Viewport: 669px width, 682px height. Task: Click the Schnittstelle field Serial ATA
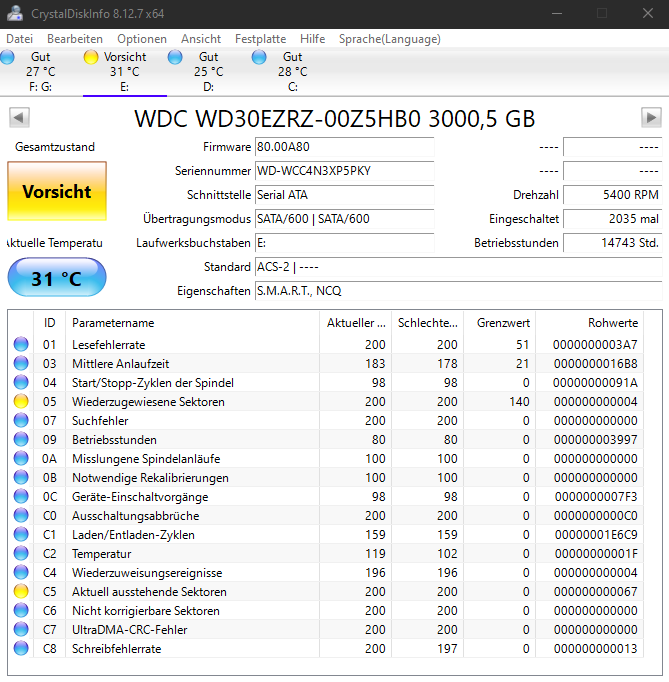(345, 195)
